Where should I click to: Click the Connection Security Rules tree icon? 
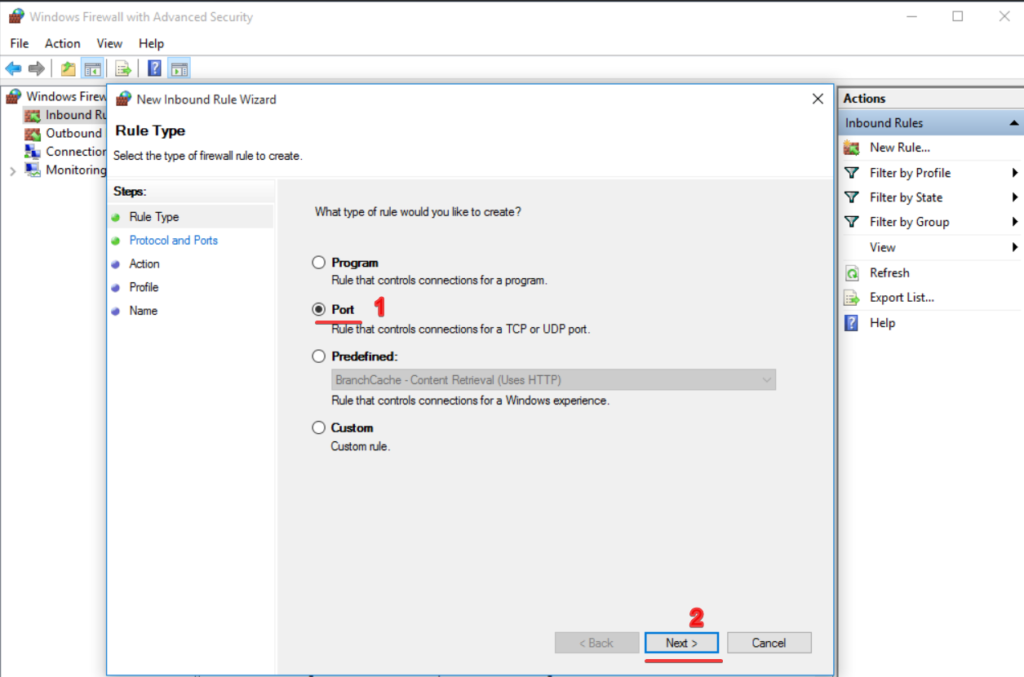tap(32, 151)
